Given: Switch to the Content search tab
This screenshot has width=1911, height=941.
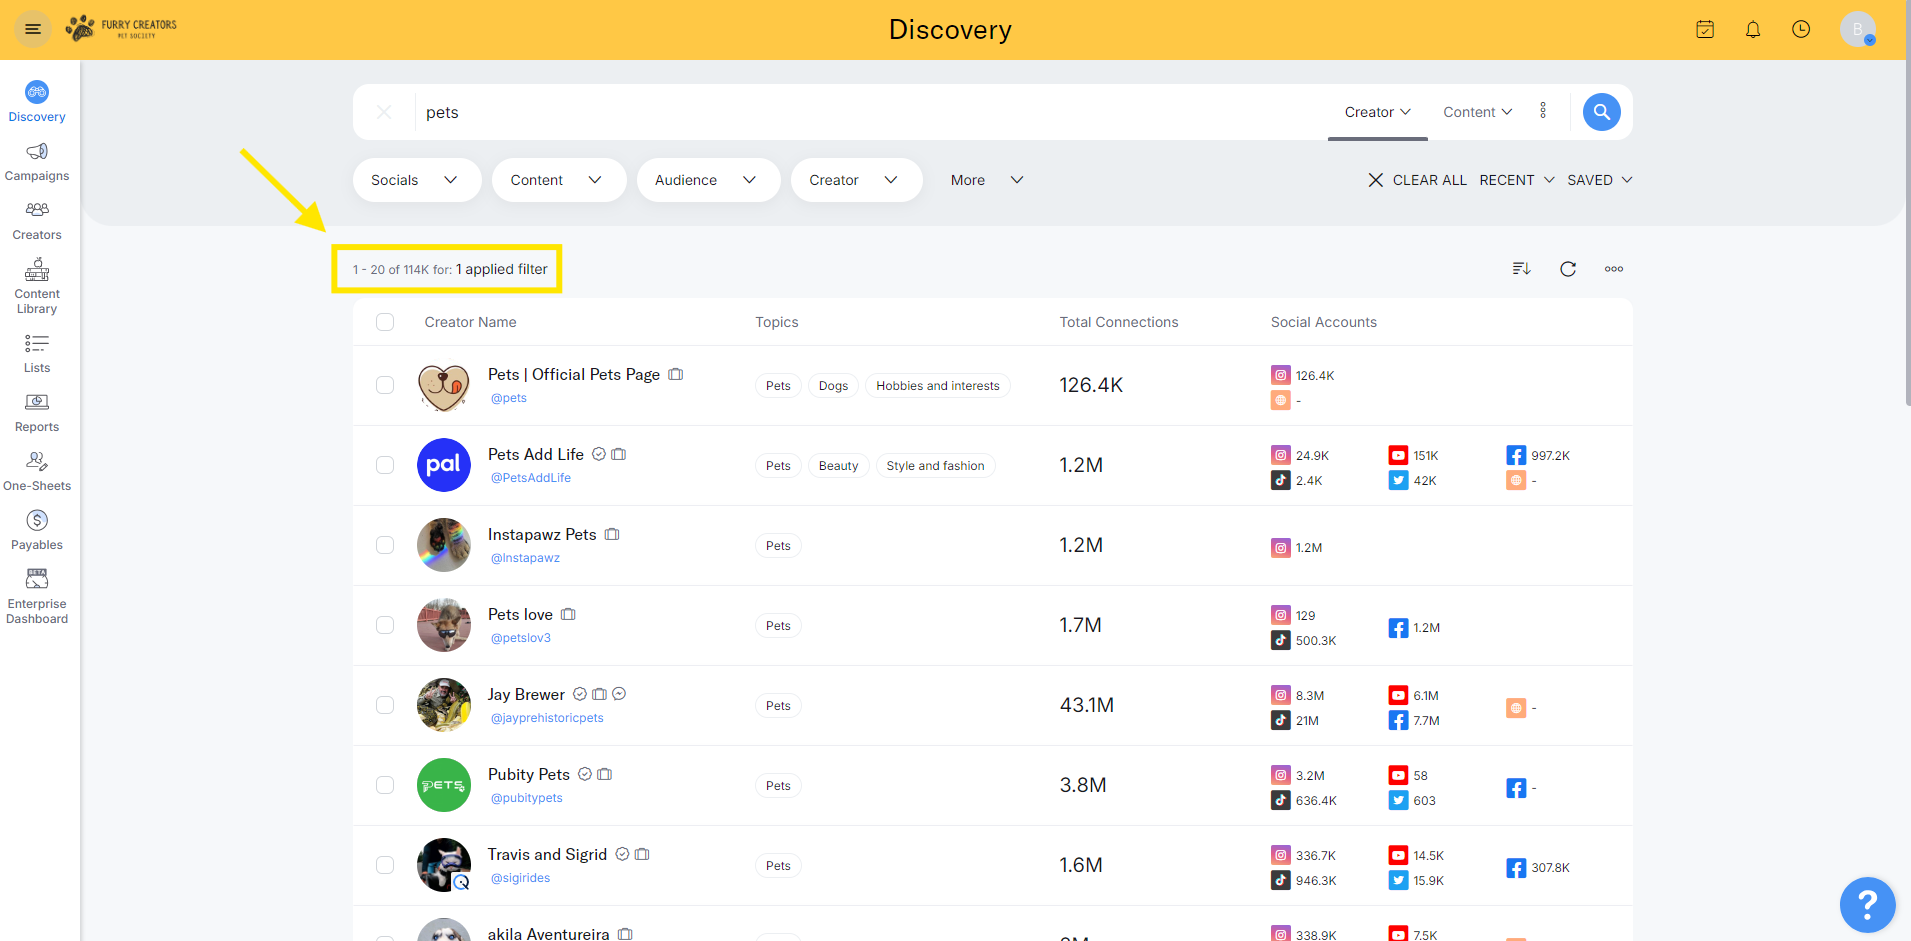Looking at the screenshot, I should click(x=1477, y=112).
